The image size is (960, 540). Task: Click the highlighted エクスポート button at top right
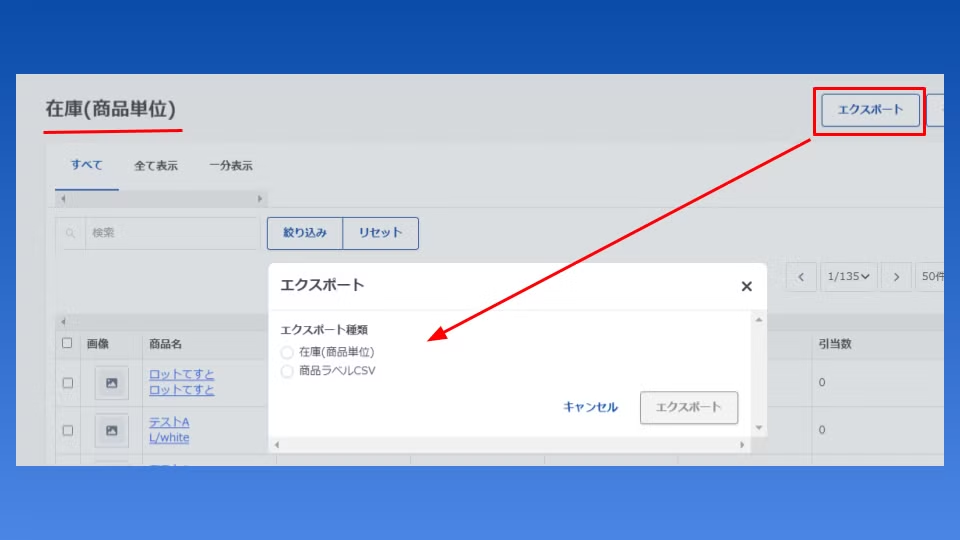point(870,110)
